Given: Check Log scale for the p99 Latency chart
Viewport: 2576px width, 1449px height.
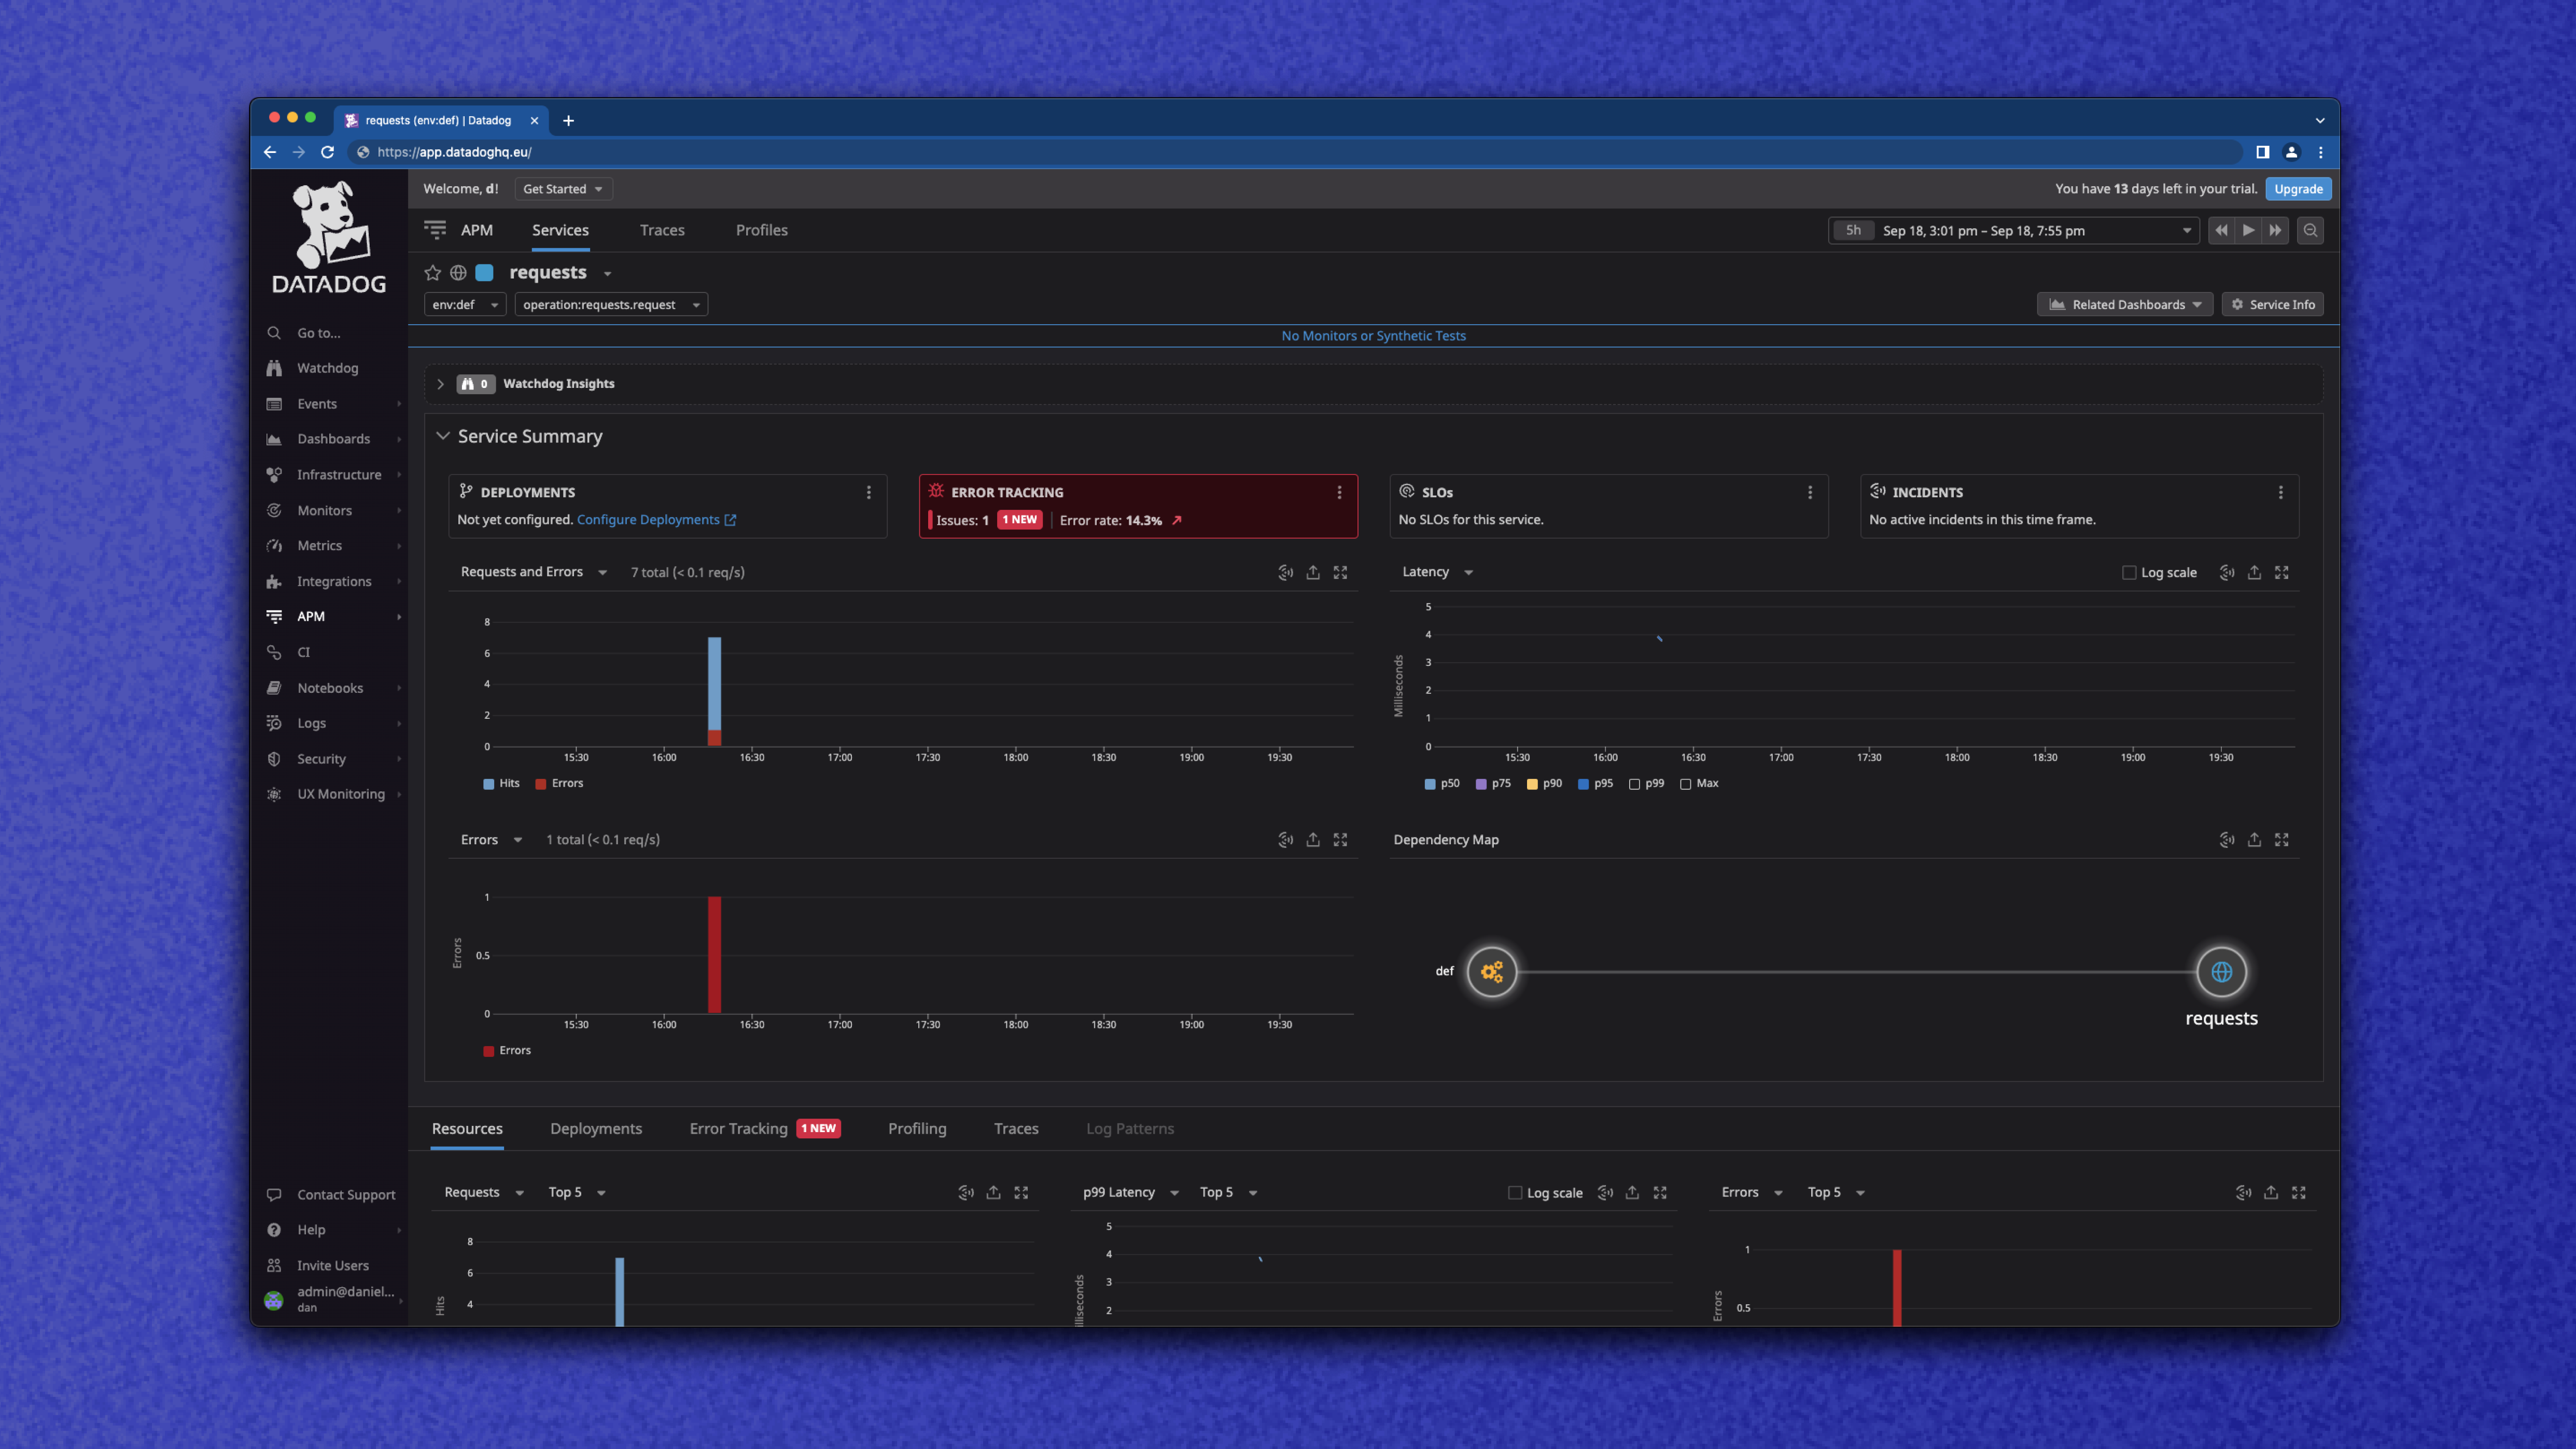Looking at the screenshot, I should tap(1515, 1192).
